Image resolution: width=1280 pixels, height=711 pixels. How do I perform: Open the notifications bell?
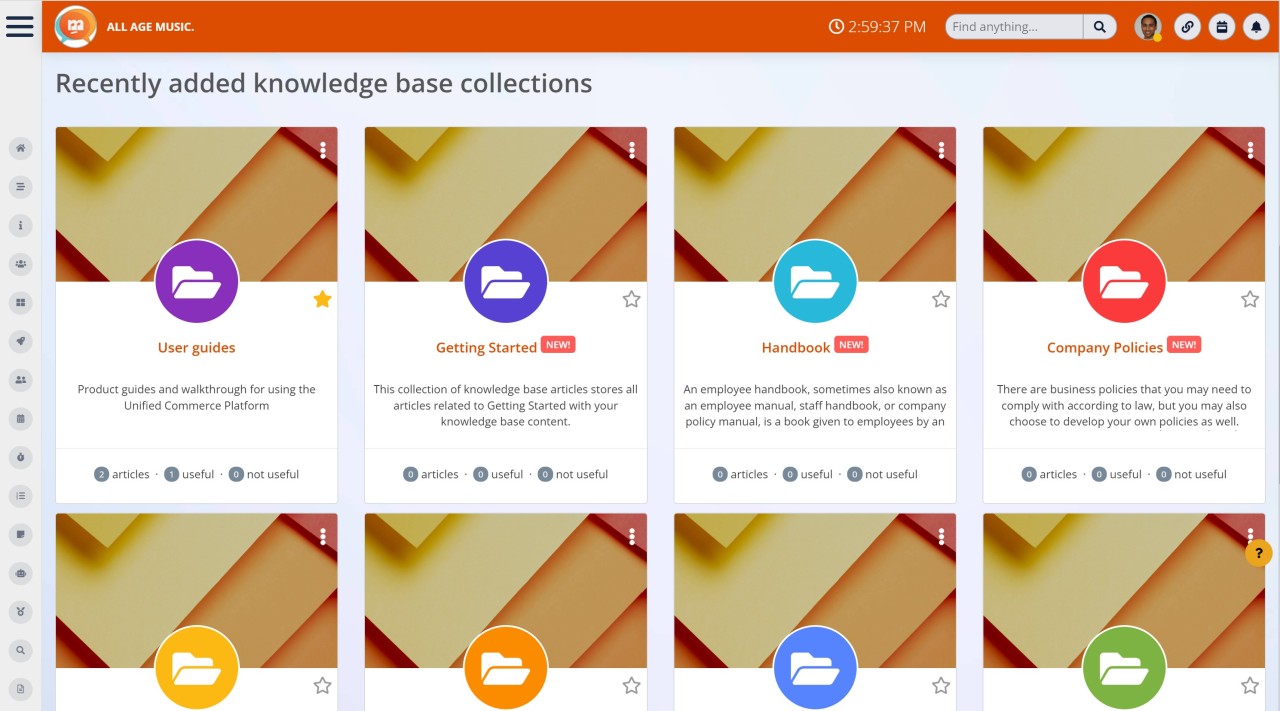tap(1256, 27)
